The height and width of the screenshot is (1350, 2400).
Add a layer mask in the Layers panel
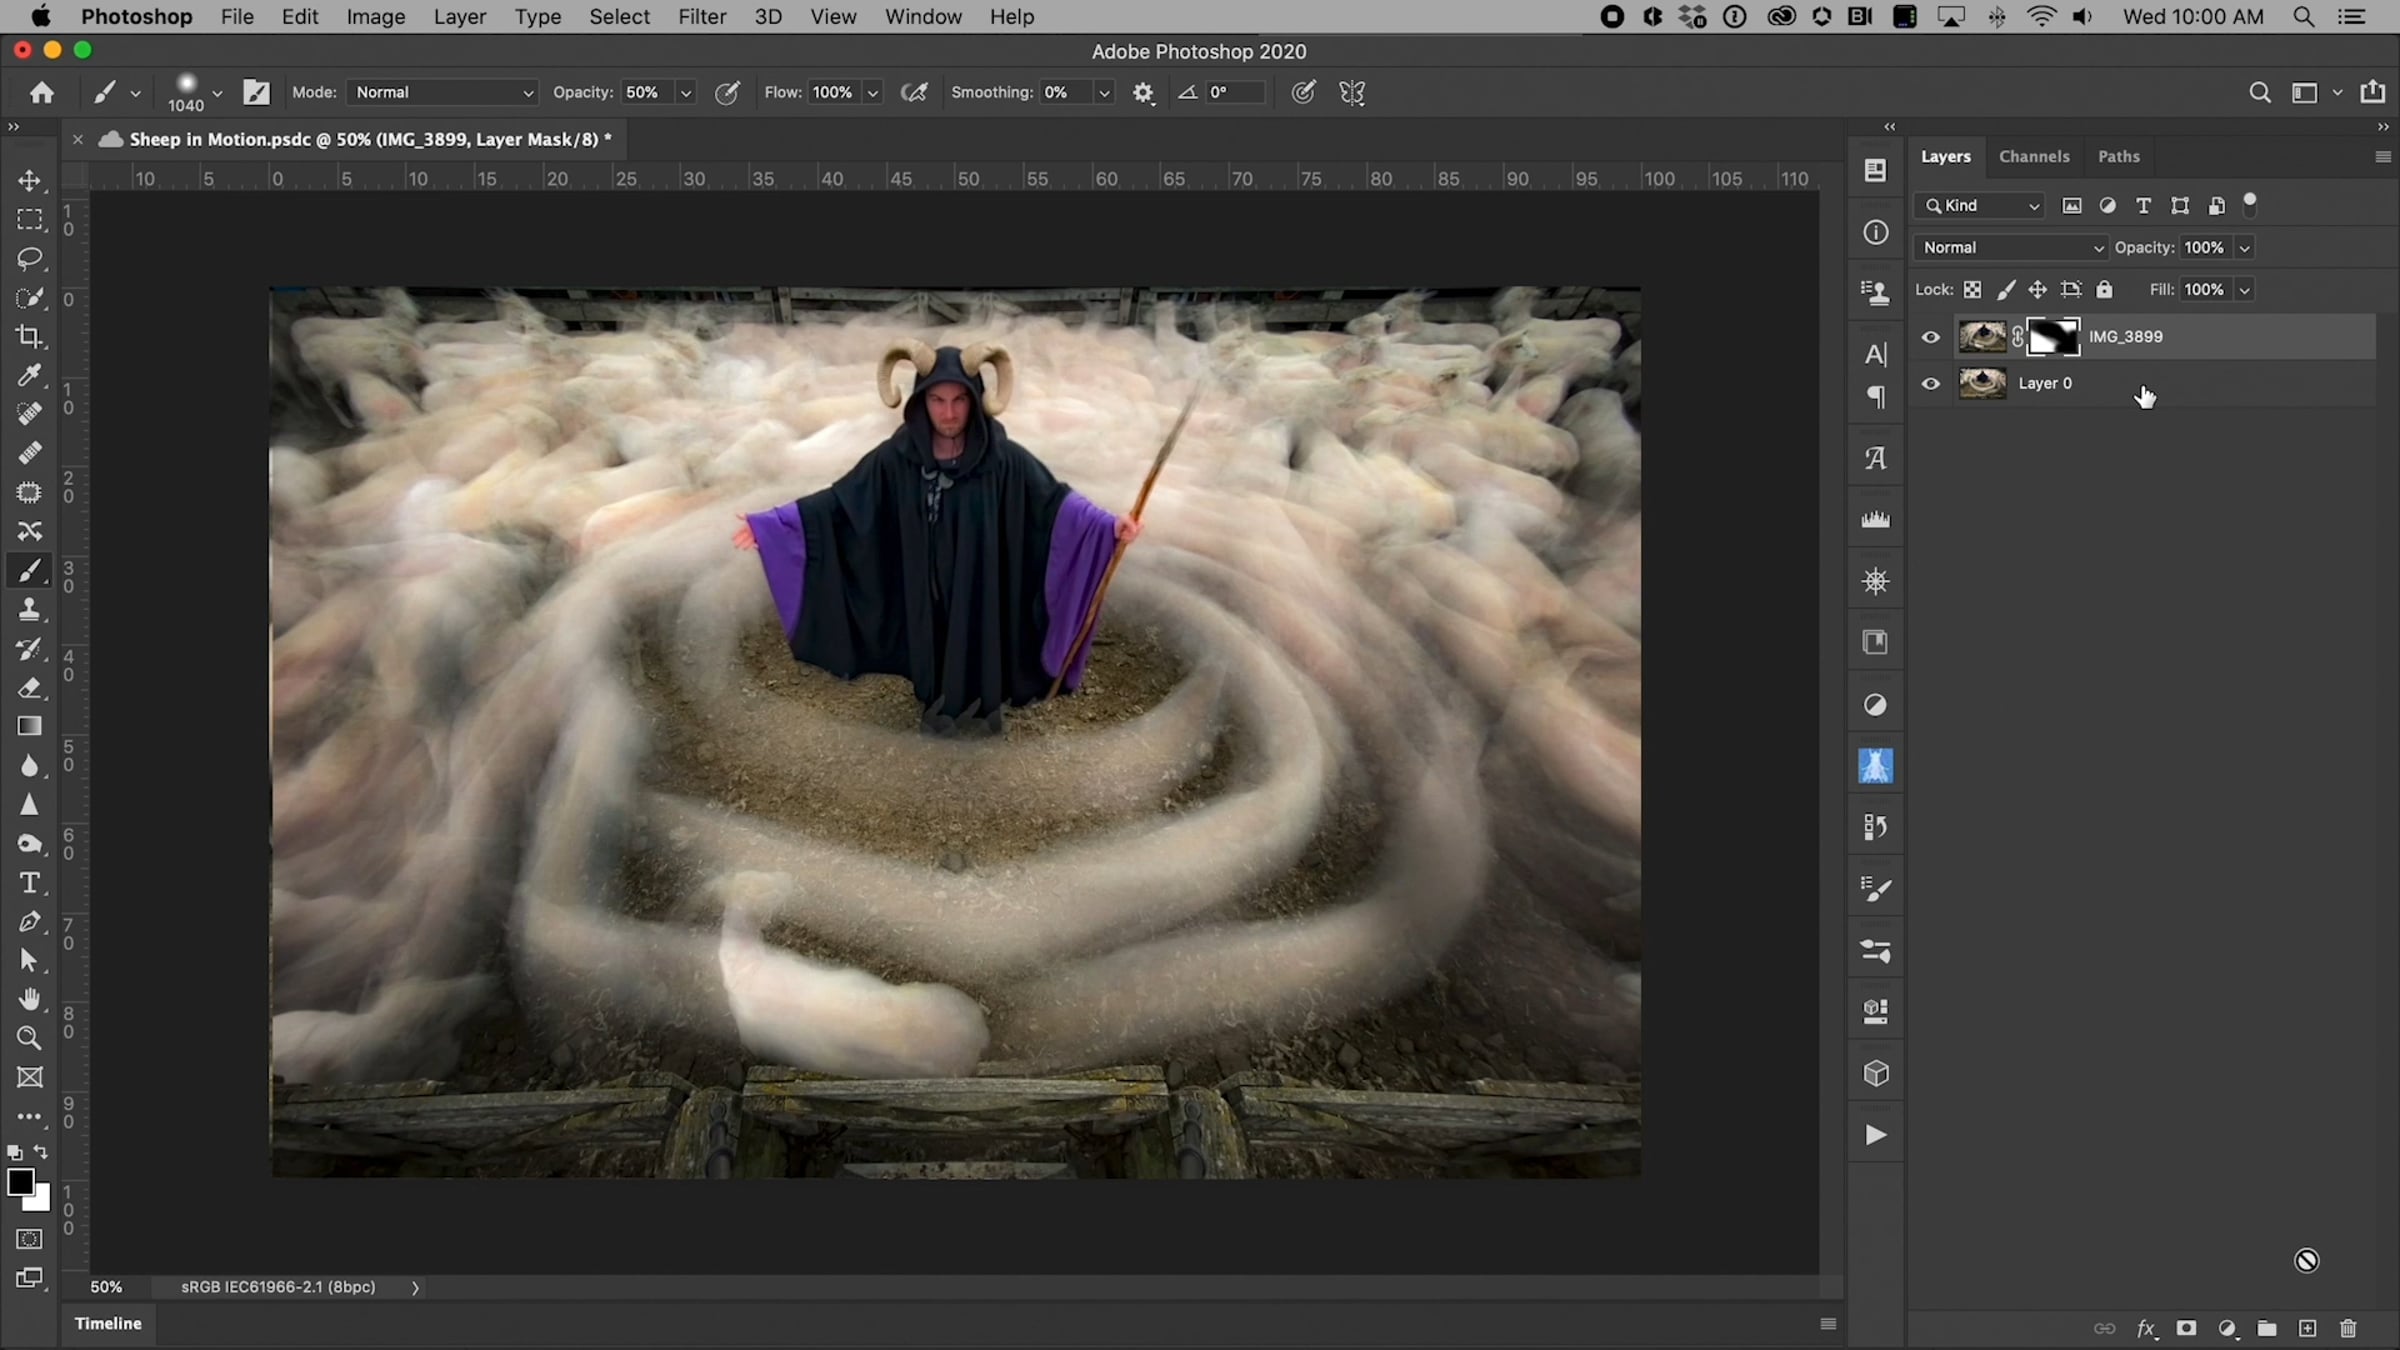[2186, 1328]
